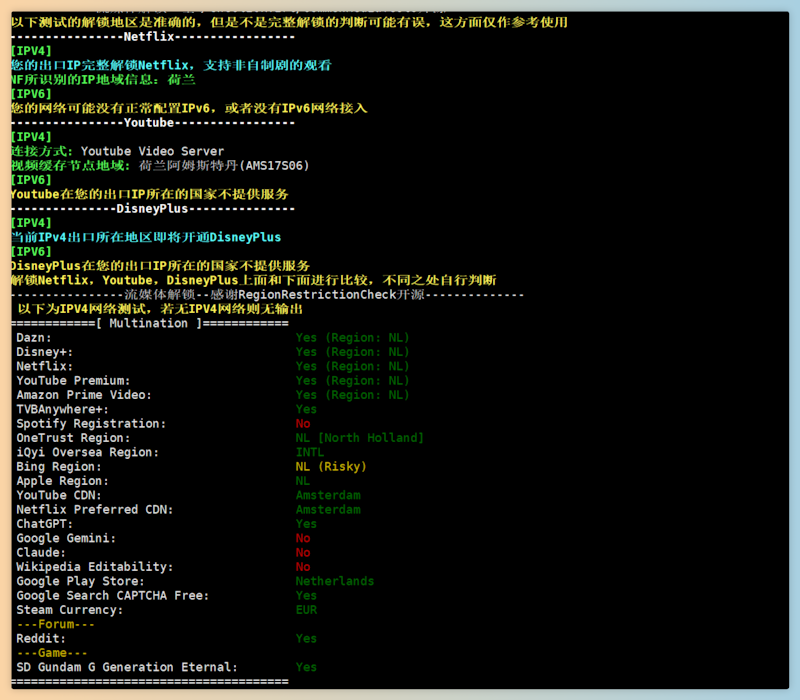Click the 'iQyi Oversea Region:' label

(87, 452)
